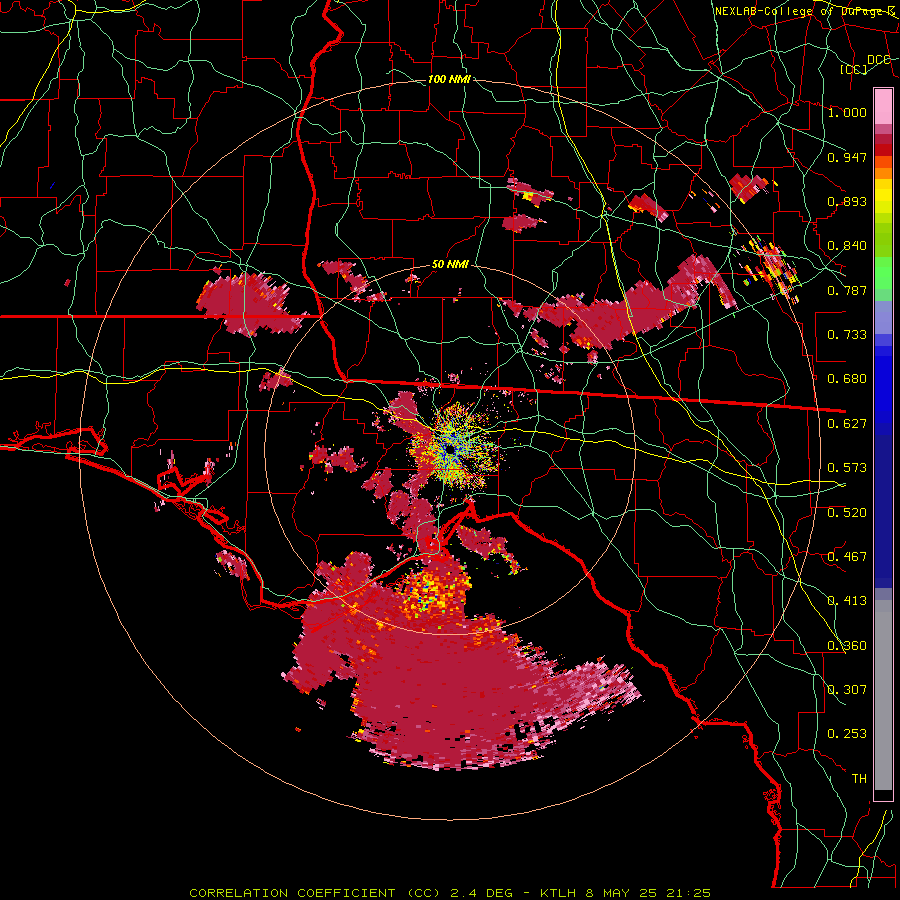Click the "TH" threshold label on the scale
Image resolution: width=900 pixels, height=900 pixels.
859,779
